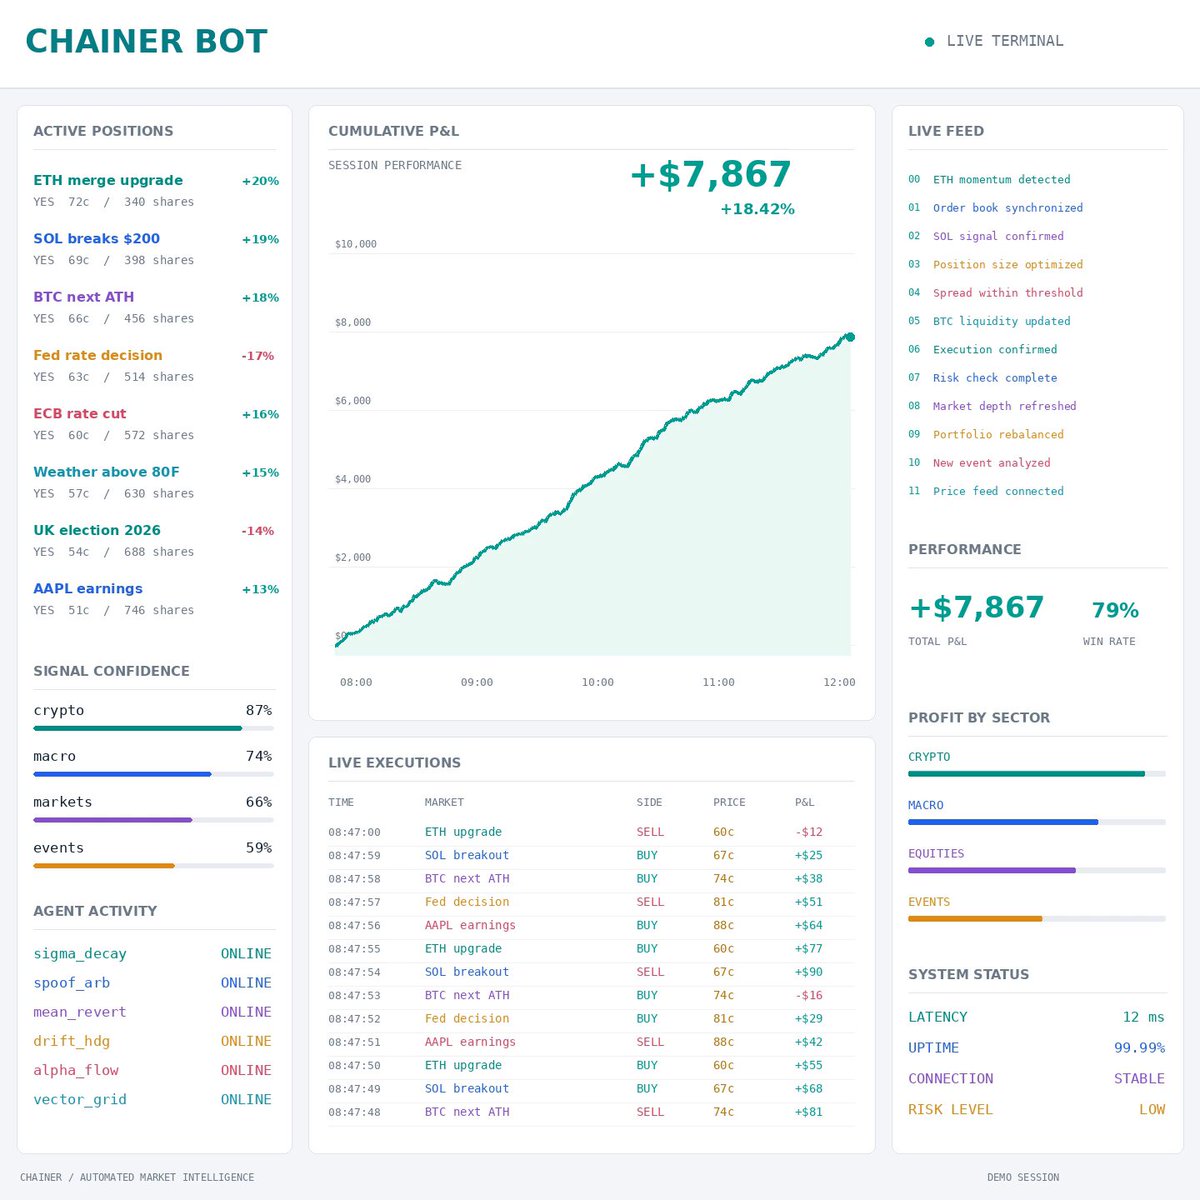Image resolution: width=1200 pixels, height=1200 pixels.
Task: Open the Risk check complete feed entry
Action: click(x=983, y=378)
